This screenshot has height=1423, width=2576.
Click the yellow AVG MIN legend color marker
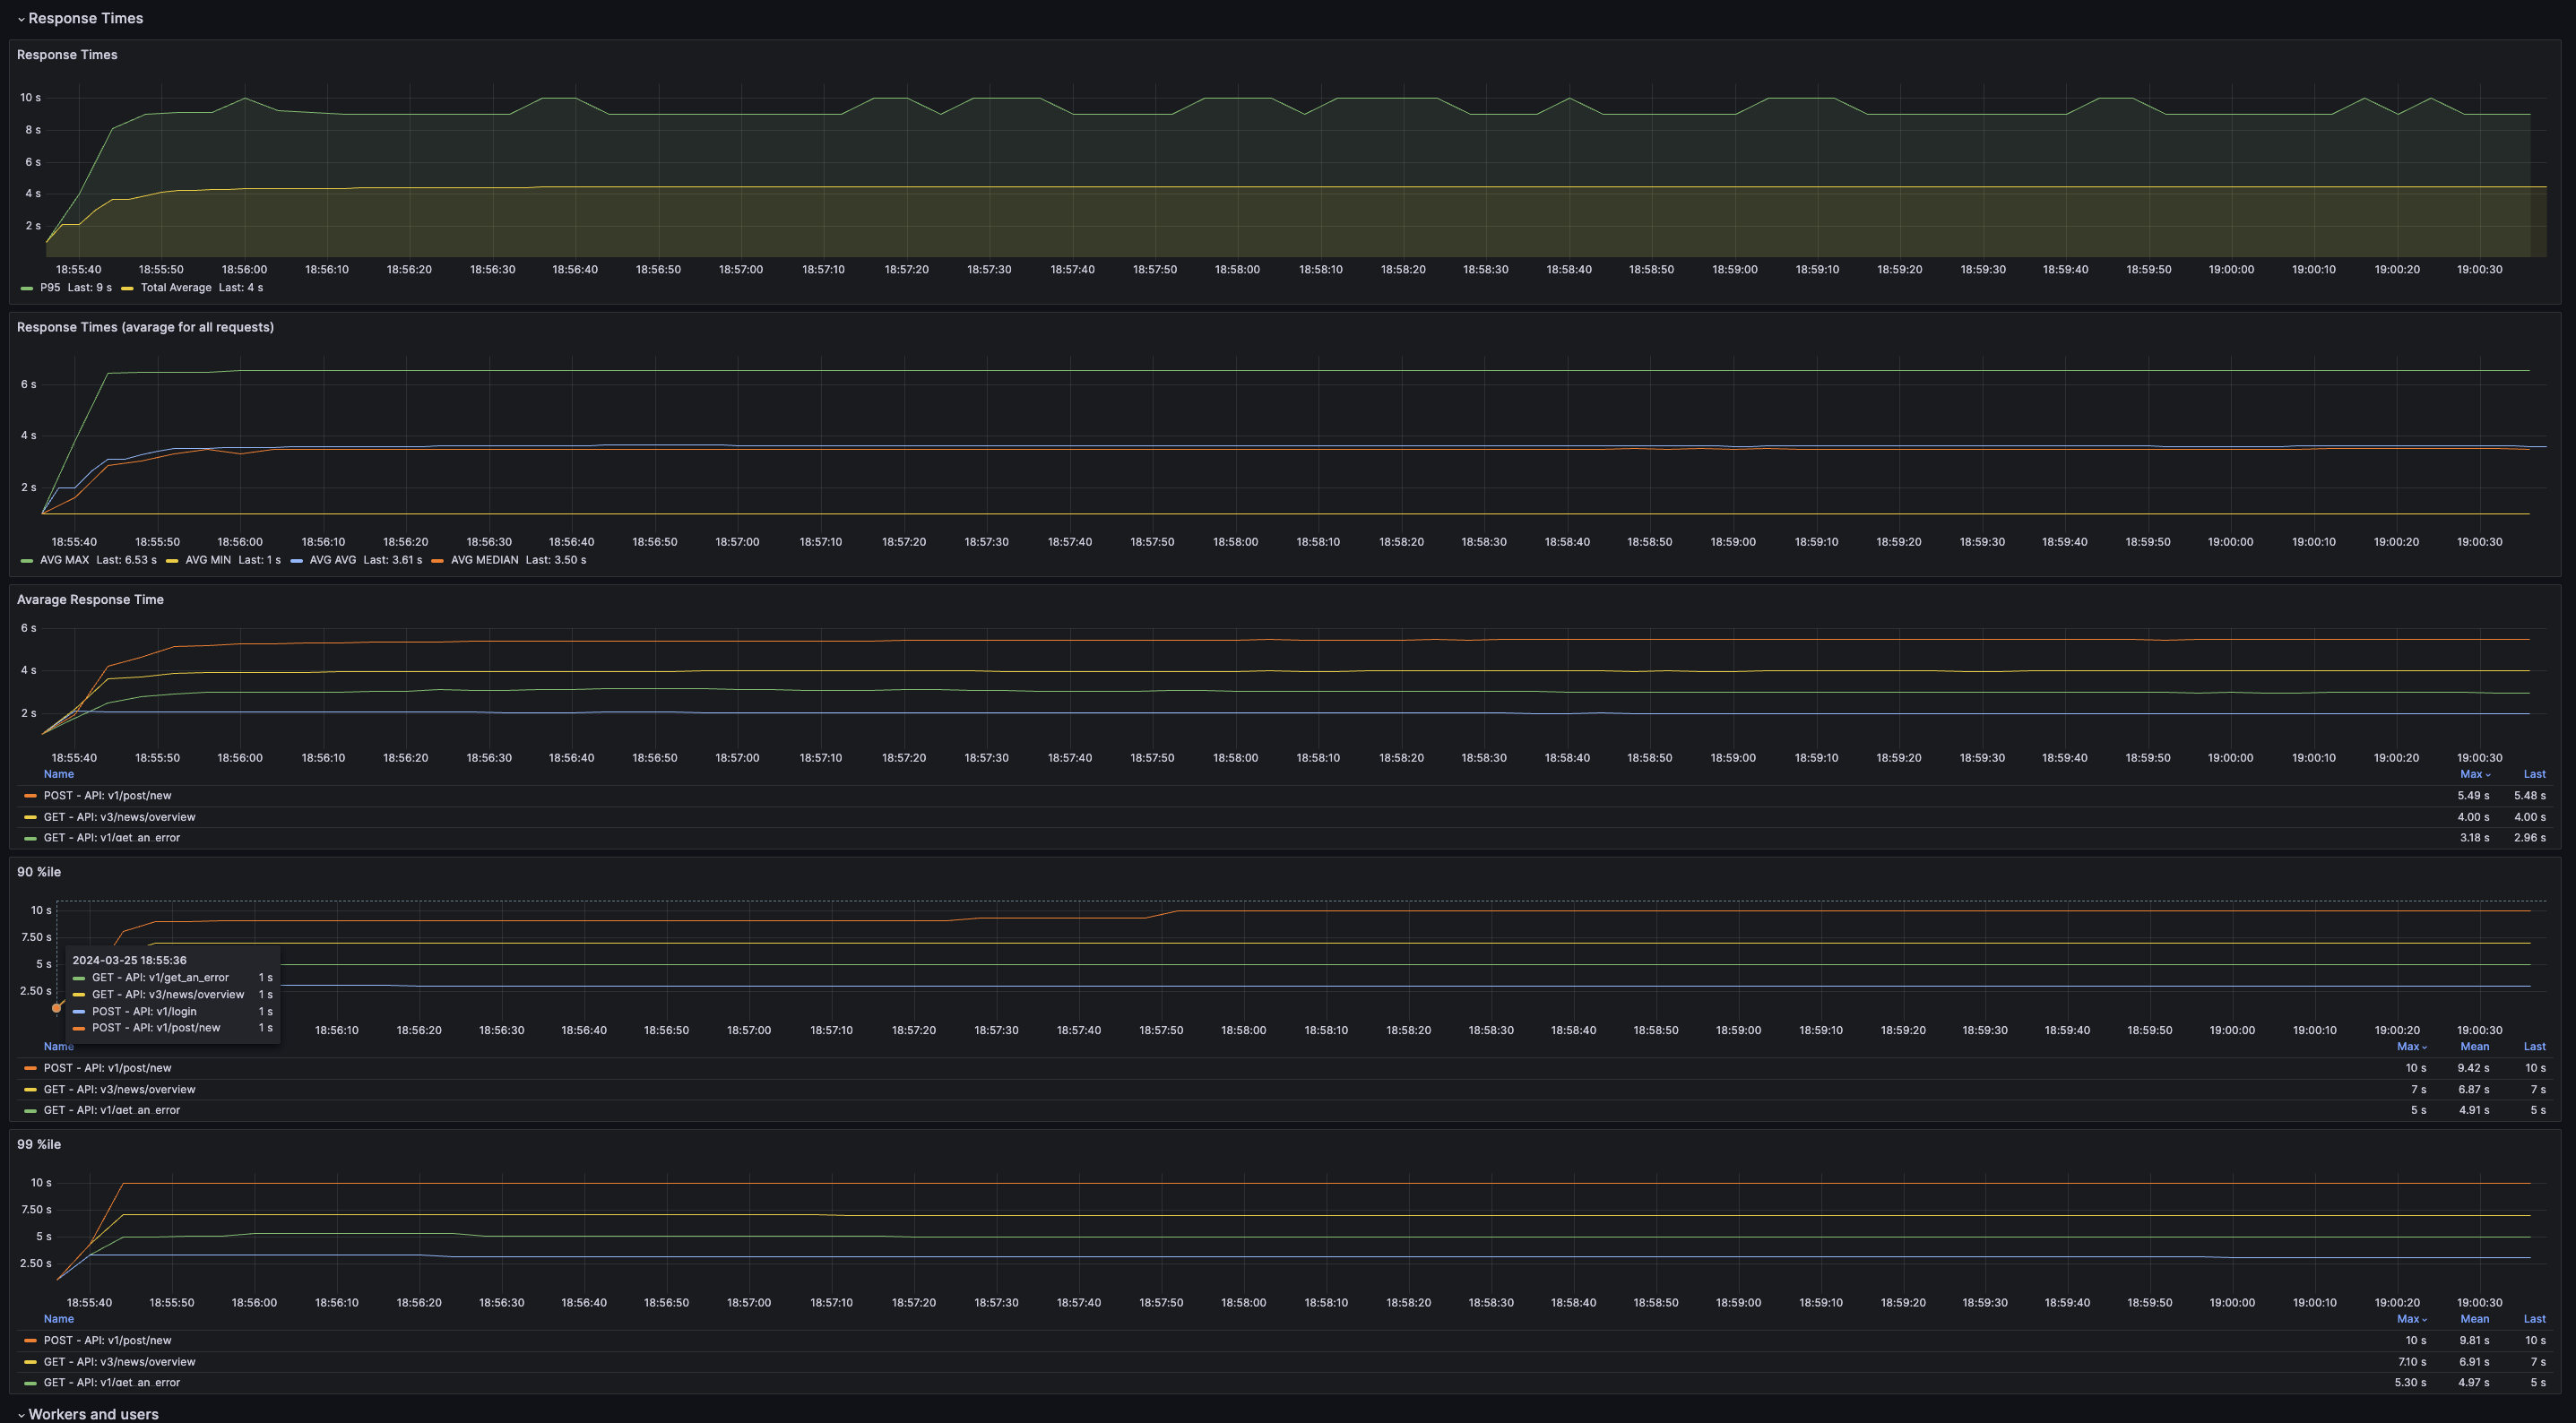(172, 561)
